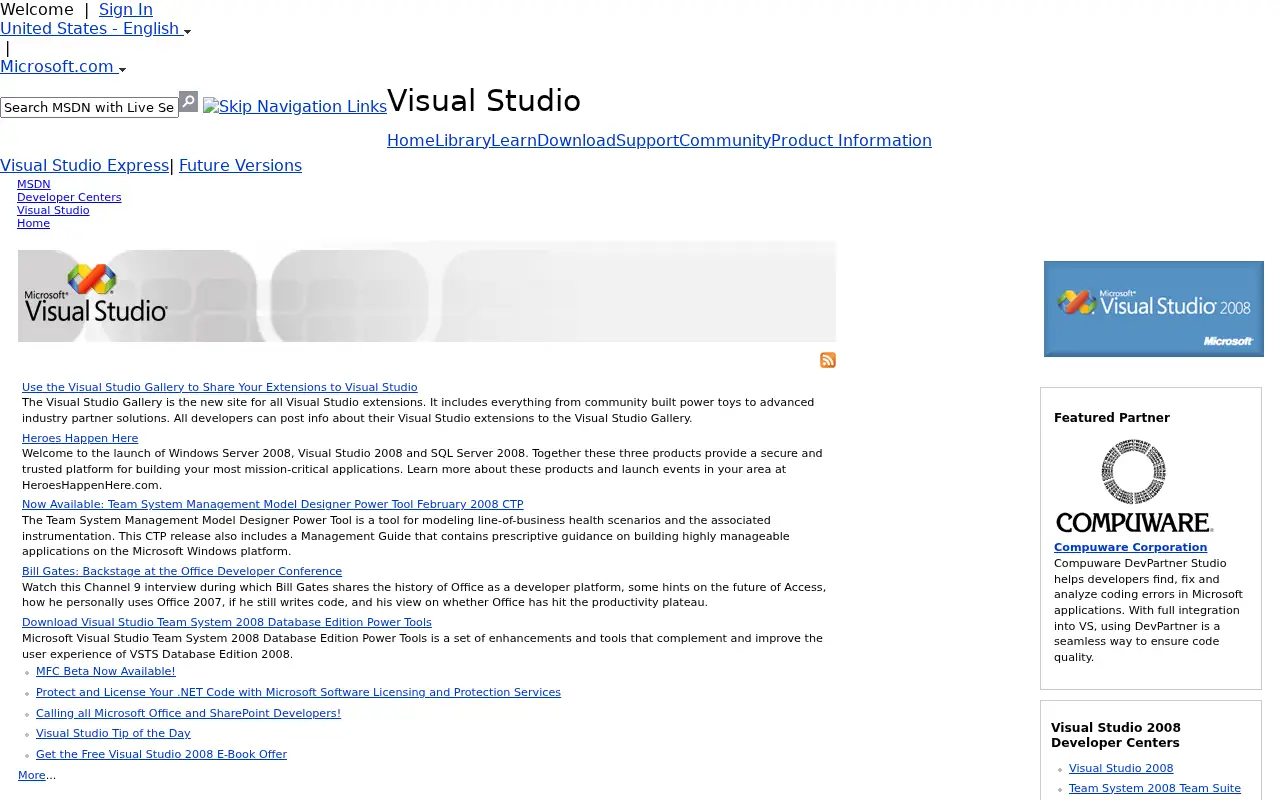
Task: Expand the Microsoft.com dropdown
Action: click(63, 67)
